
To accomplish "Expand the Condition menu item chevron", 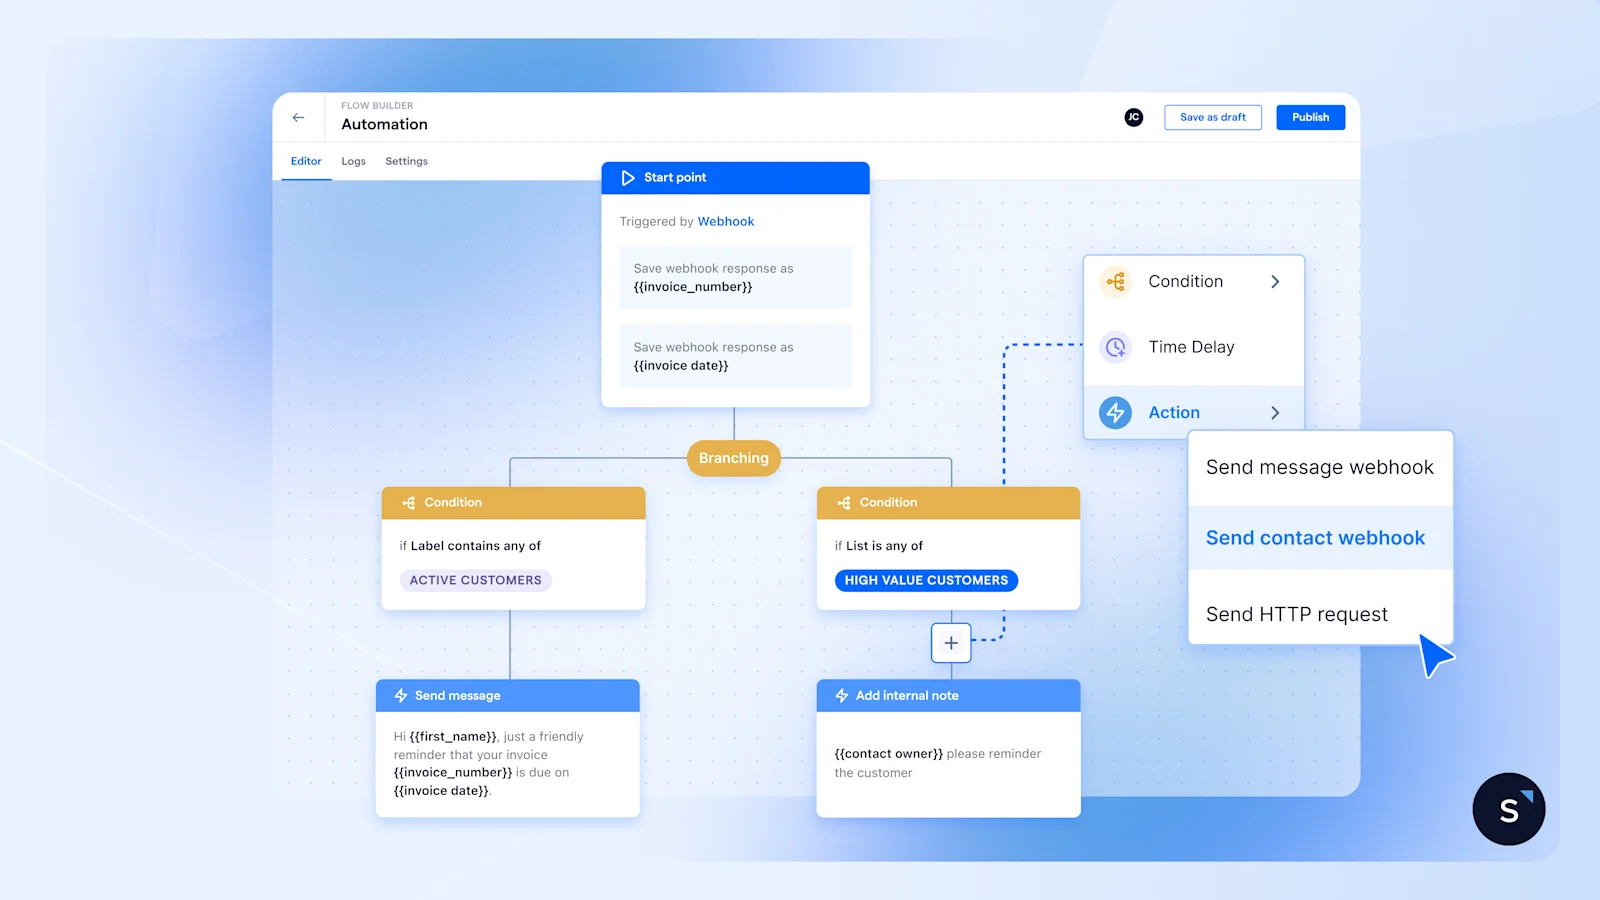I will coord(1275,281).
